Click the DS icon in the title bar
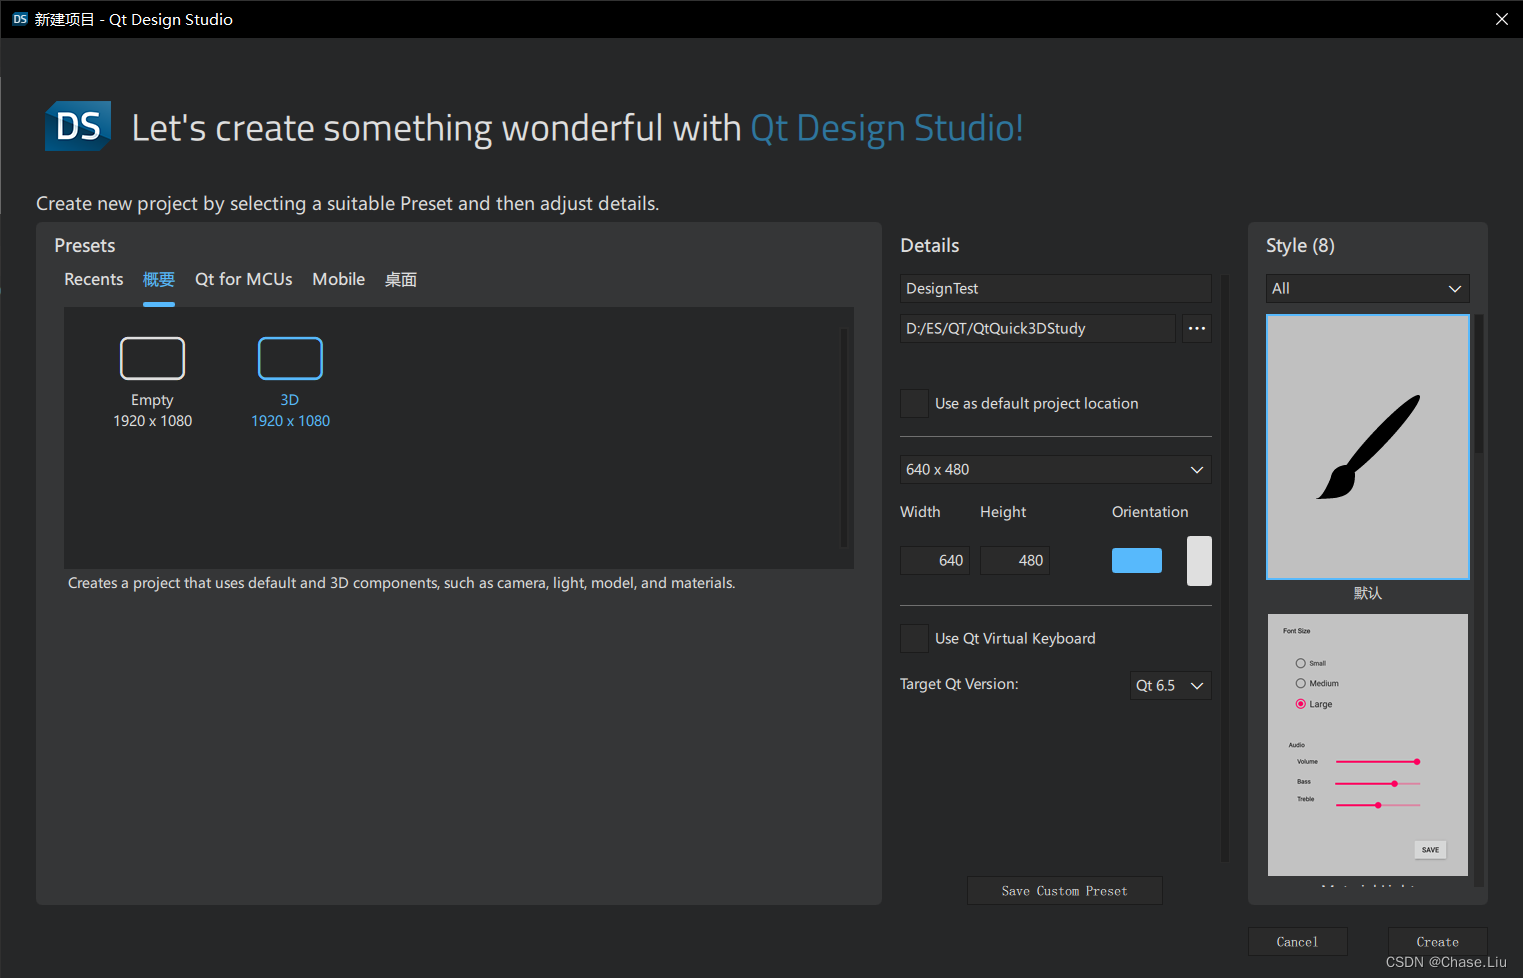Screen dimensions: 1523x978 click(20, 19)
